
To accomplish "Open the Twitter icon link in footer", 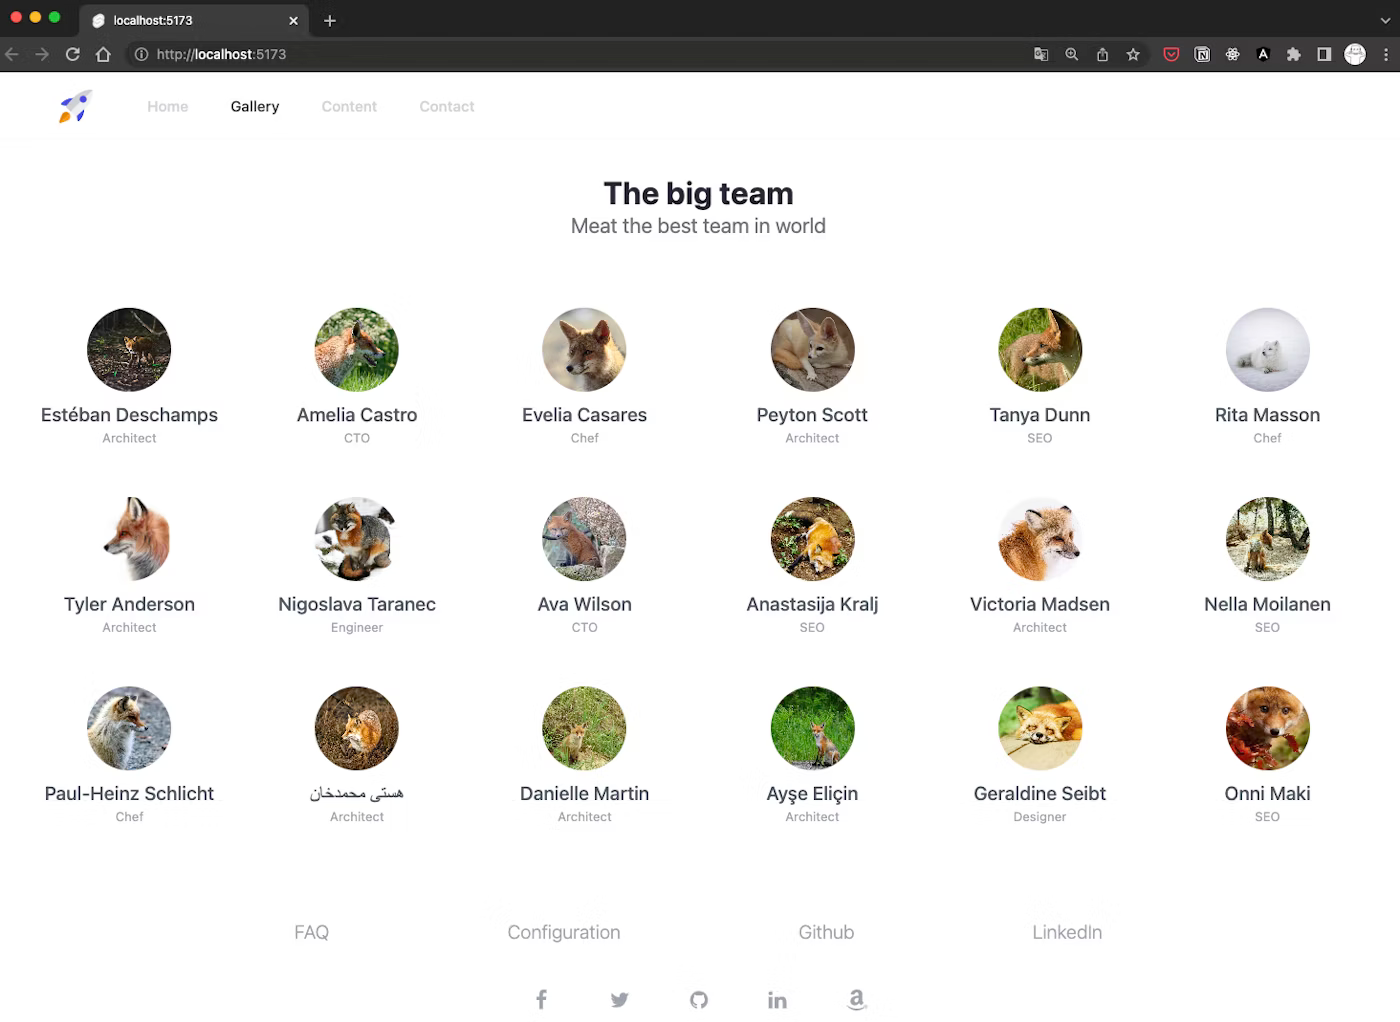I will 620,999.
